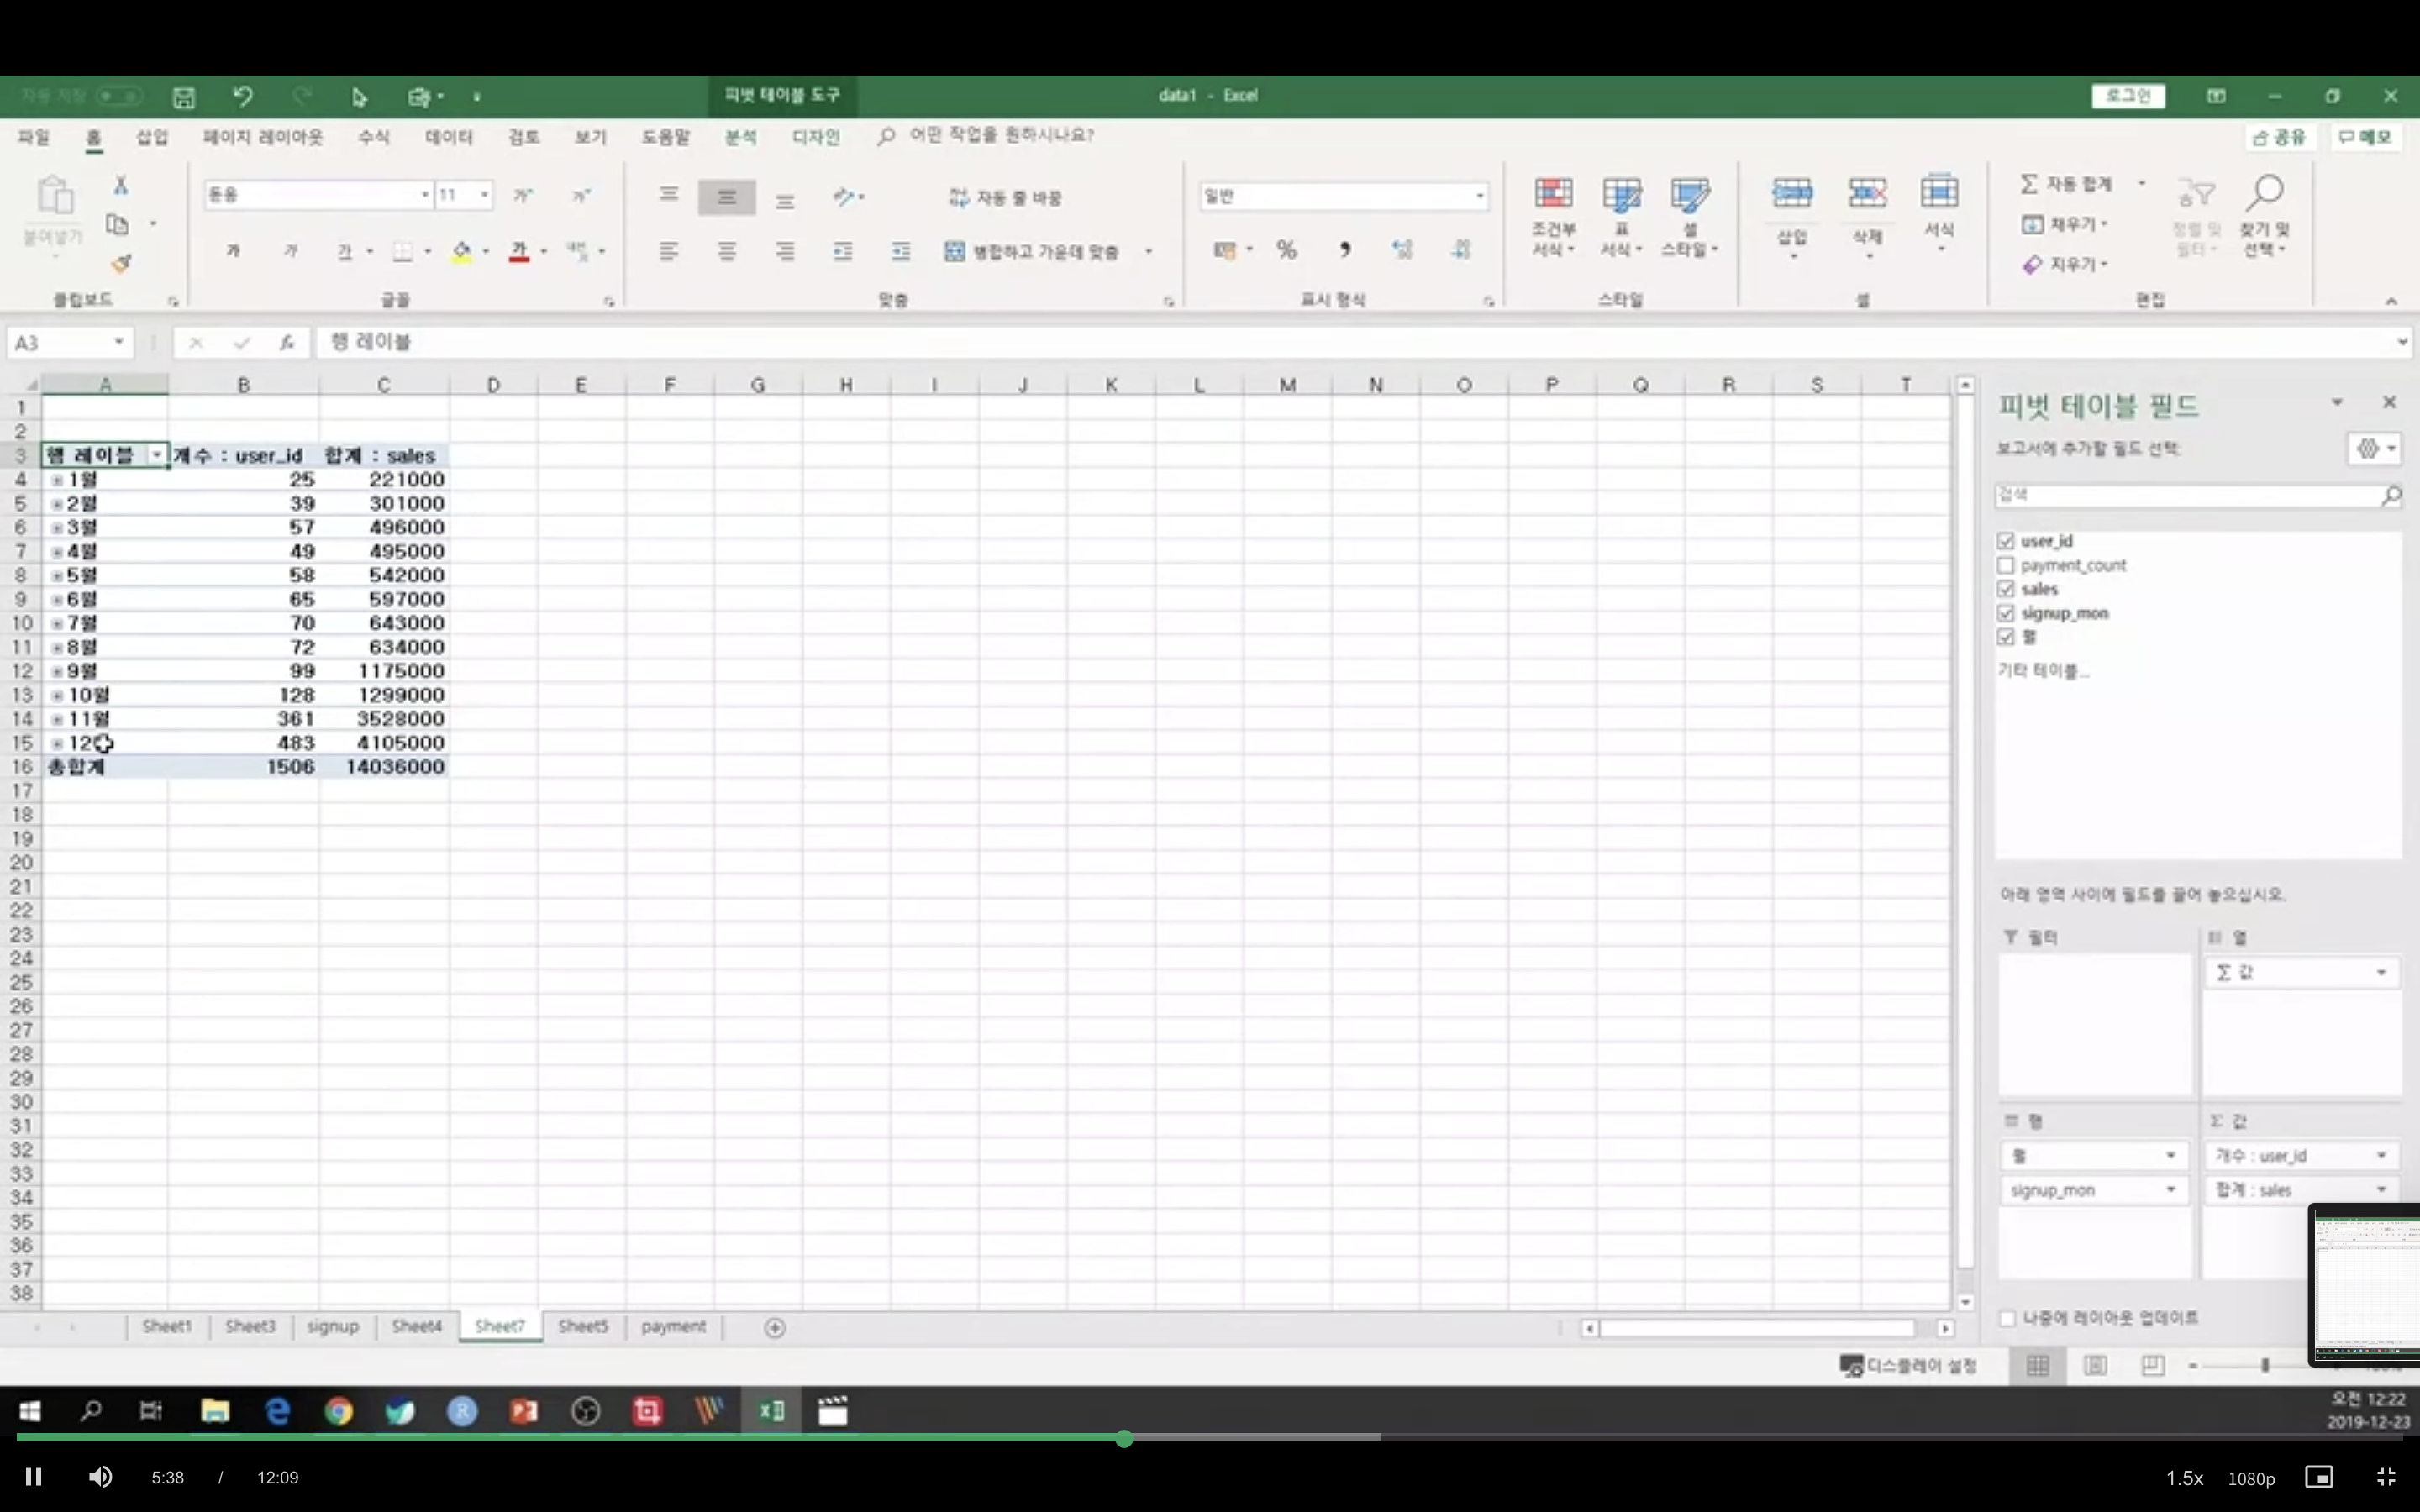The width and height of the screenshot is (2420, 1512).
Task: Open the row labels filter dropdown
Action: [157, 455]
